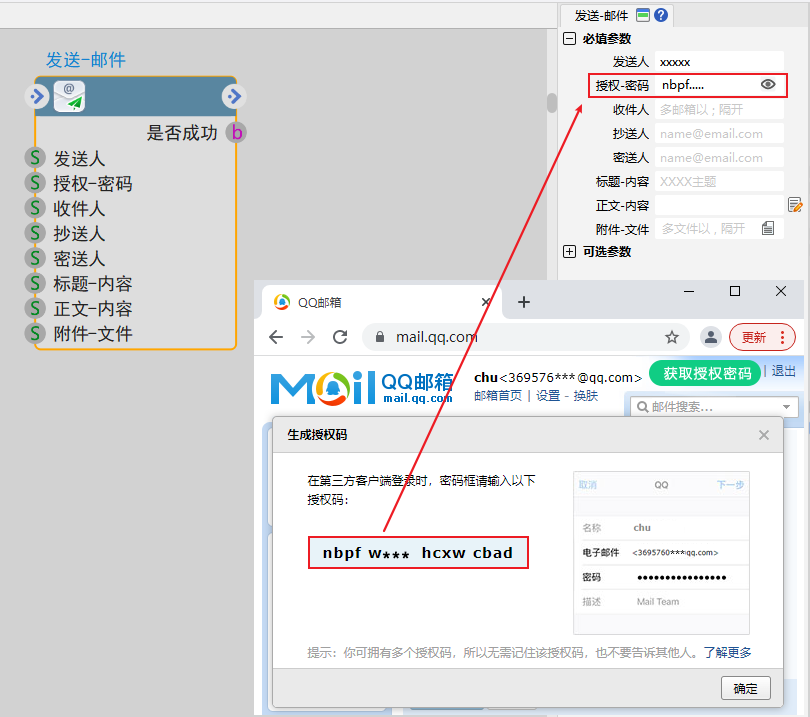Bookmark the page with the star icon
The height and width of the screenshot is (717, 810).
(x=672, y=337)
